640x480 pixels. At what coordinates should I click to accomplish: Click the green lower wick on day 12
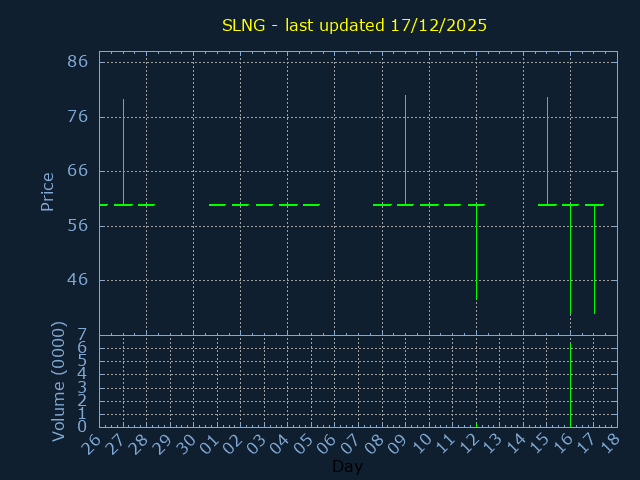tap(476, 252)
